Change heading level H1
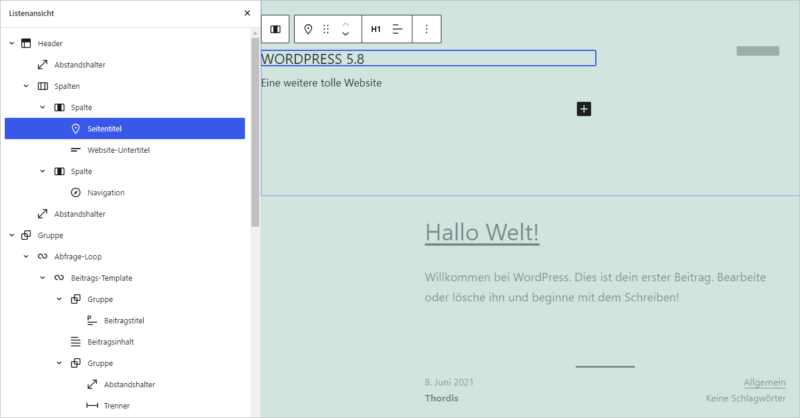 tap(376, 29)
